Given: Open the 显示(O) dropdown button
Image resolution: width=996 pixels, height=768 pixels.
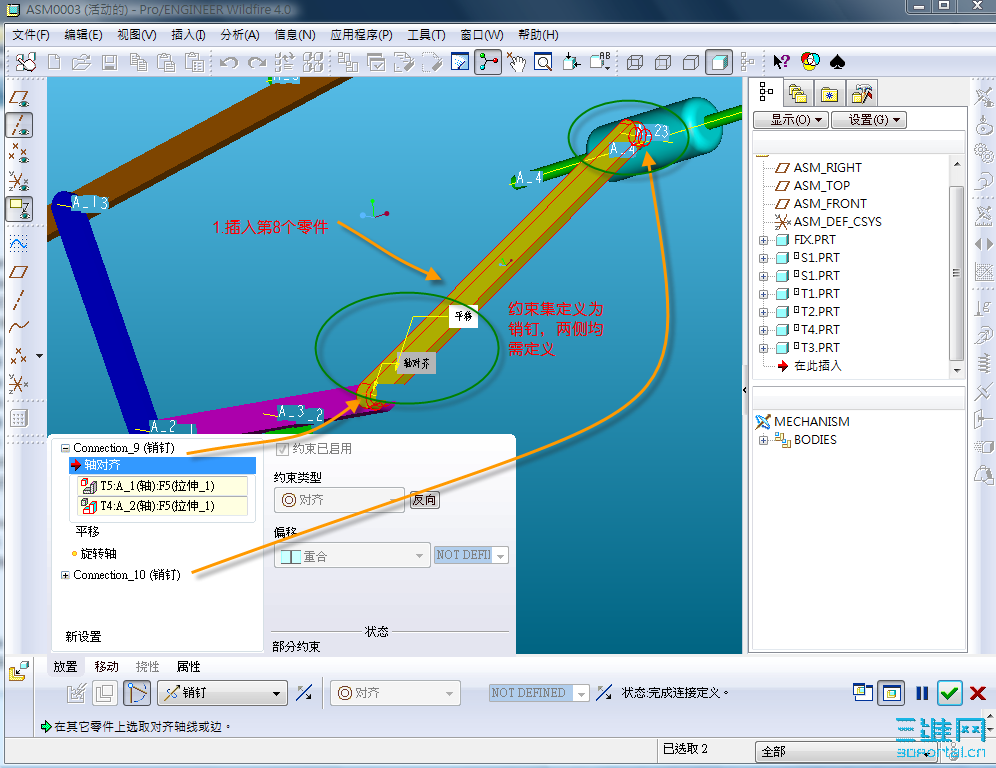Looking at the screenshot, I should coord(790,119).
